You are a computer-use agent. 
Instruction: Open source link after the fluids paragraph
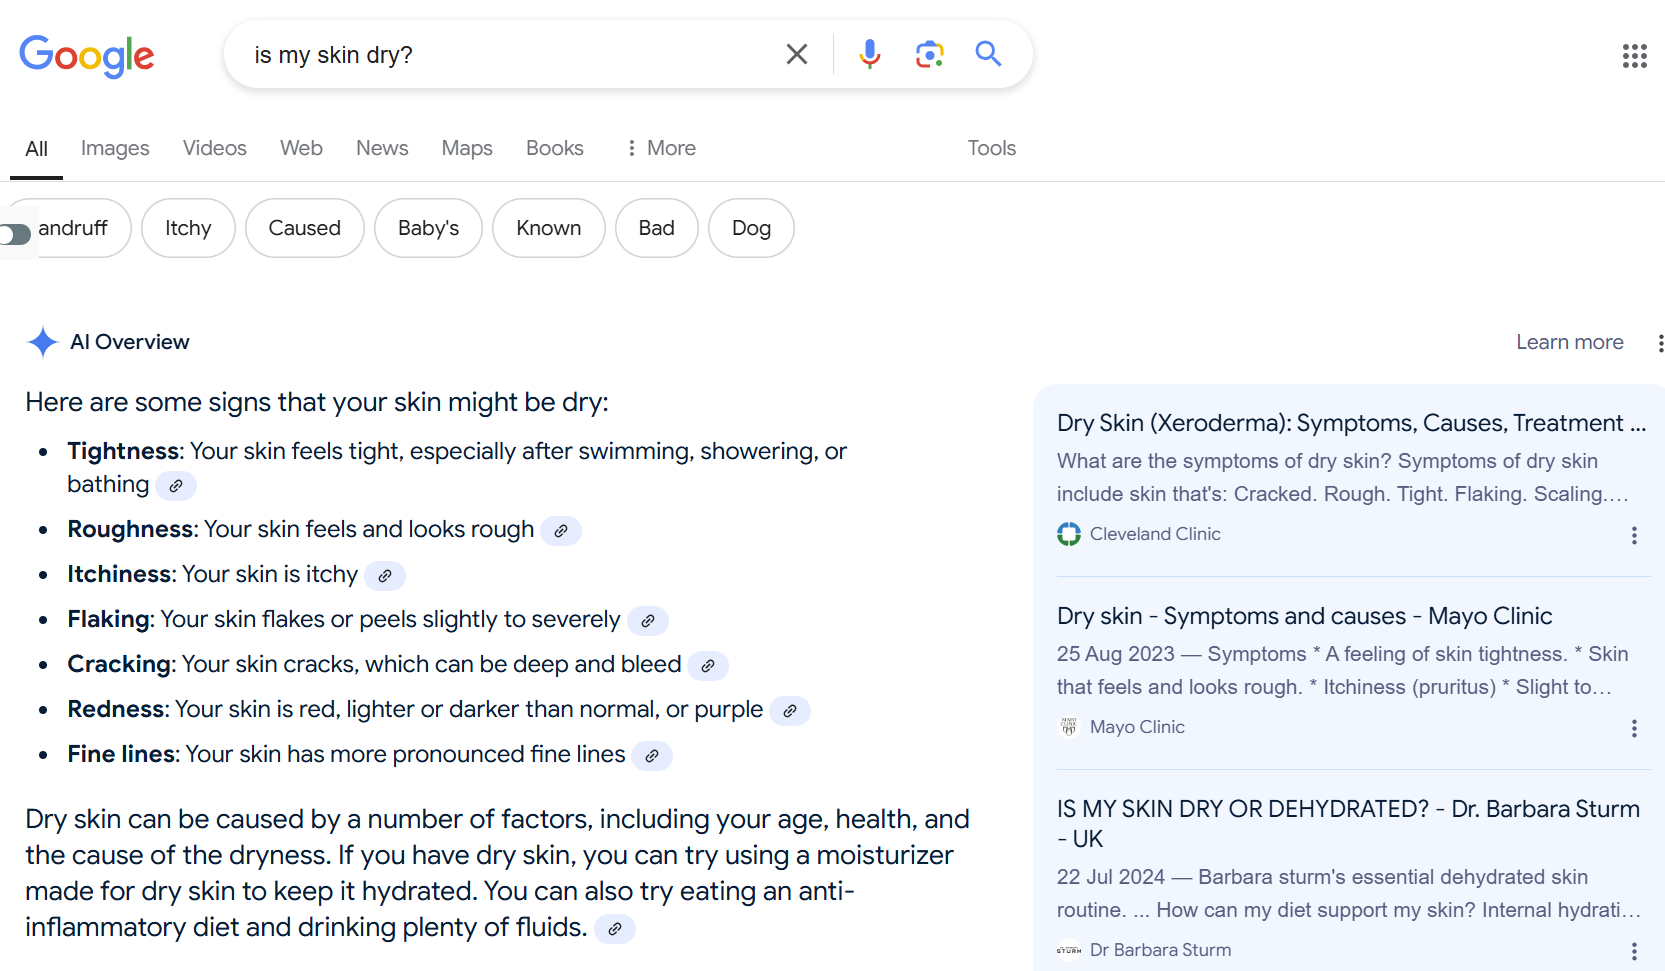615,929
